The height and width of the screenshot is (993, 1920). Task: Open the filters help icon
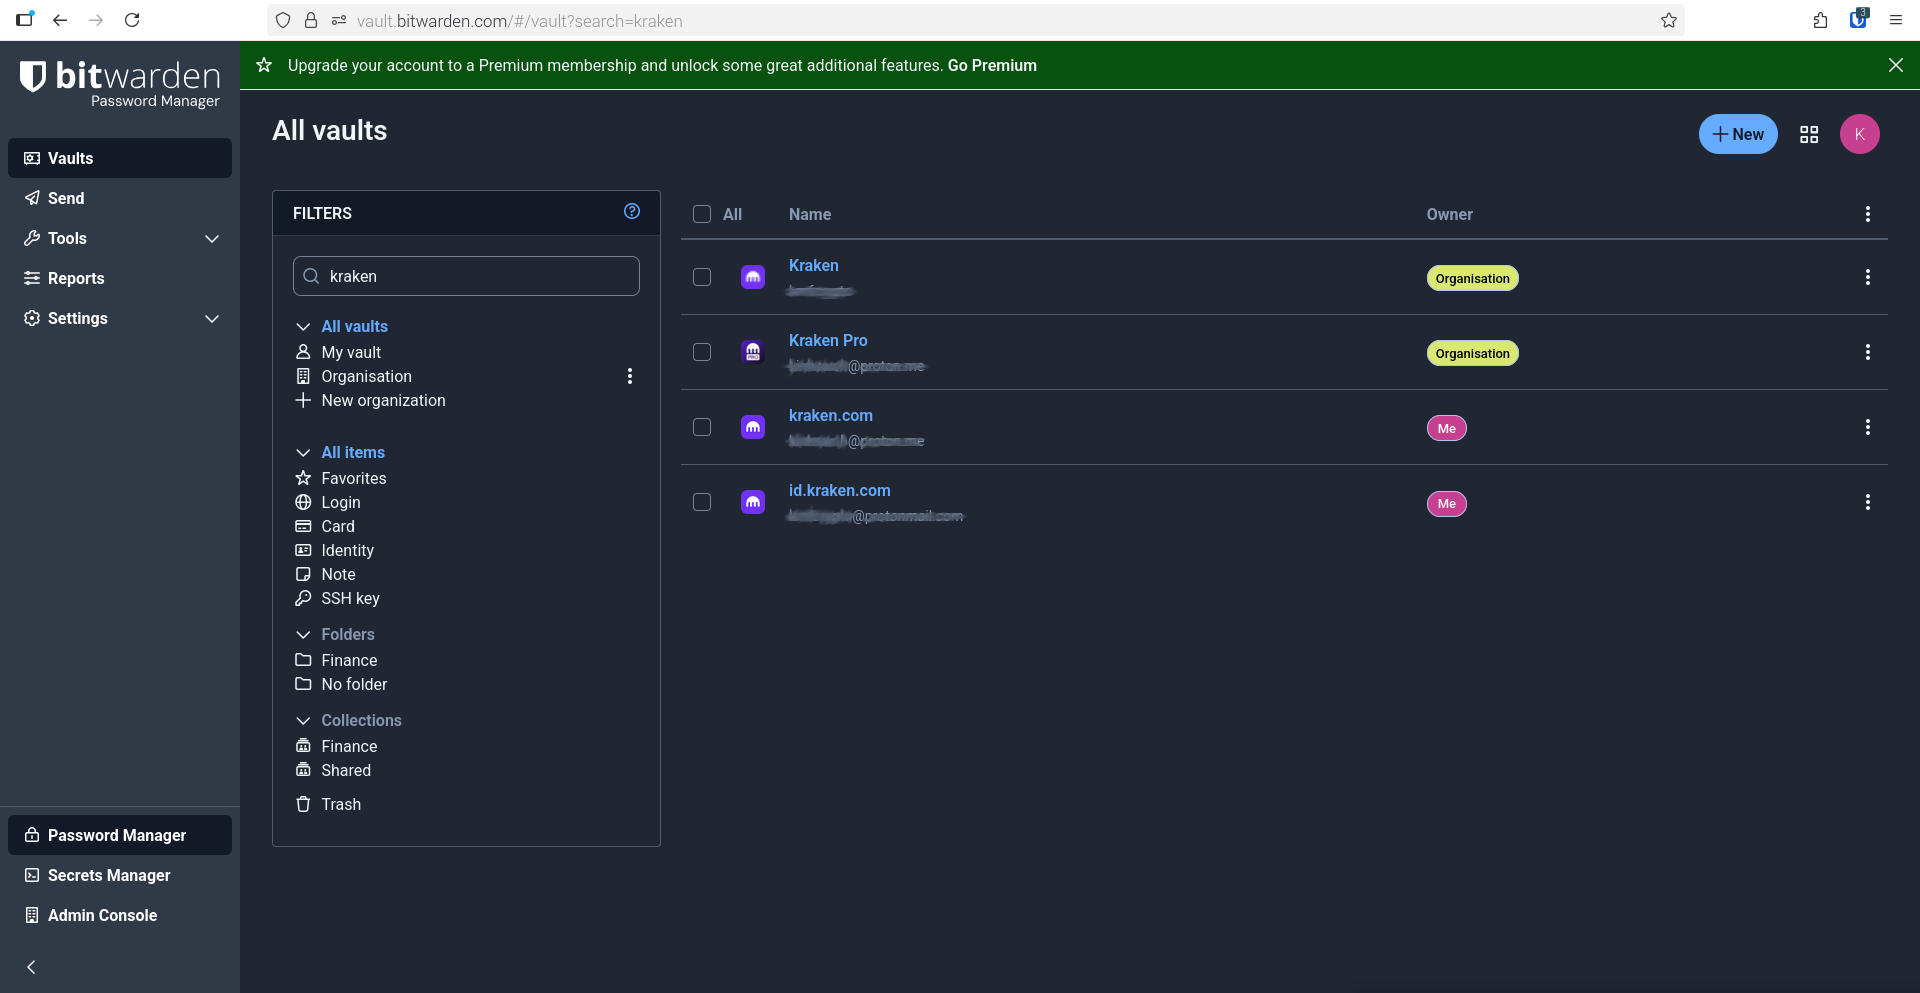pos(632,211)
